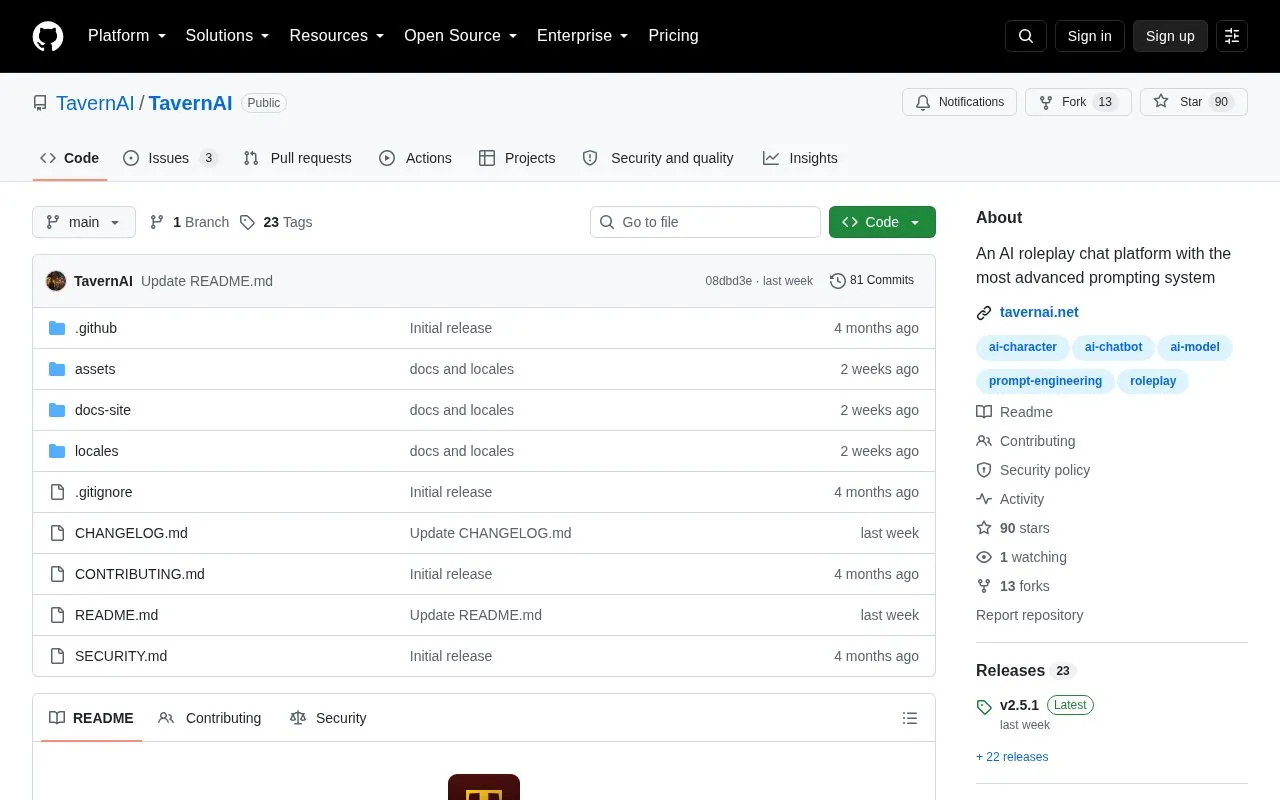Click the Pricing link
Screen dimensions: 1280x800
pos(673,36)
